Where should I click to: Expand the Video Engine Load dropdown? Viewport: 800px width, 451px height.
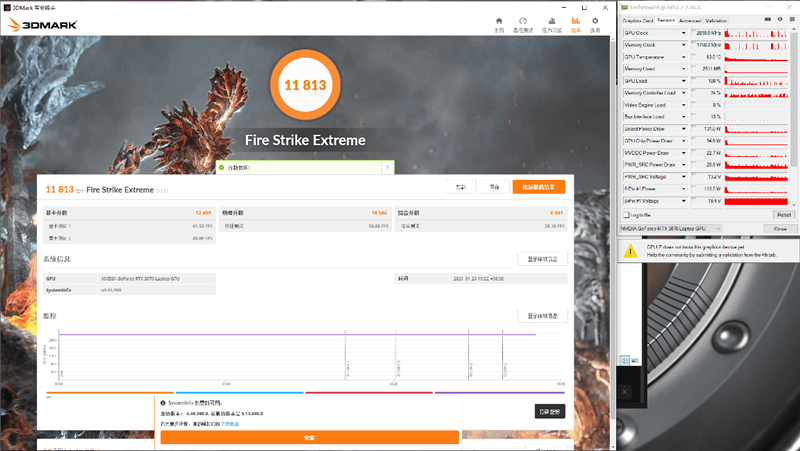684,105
